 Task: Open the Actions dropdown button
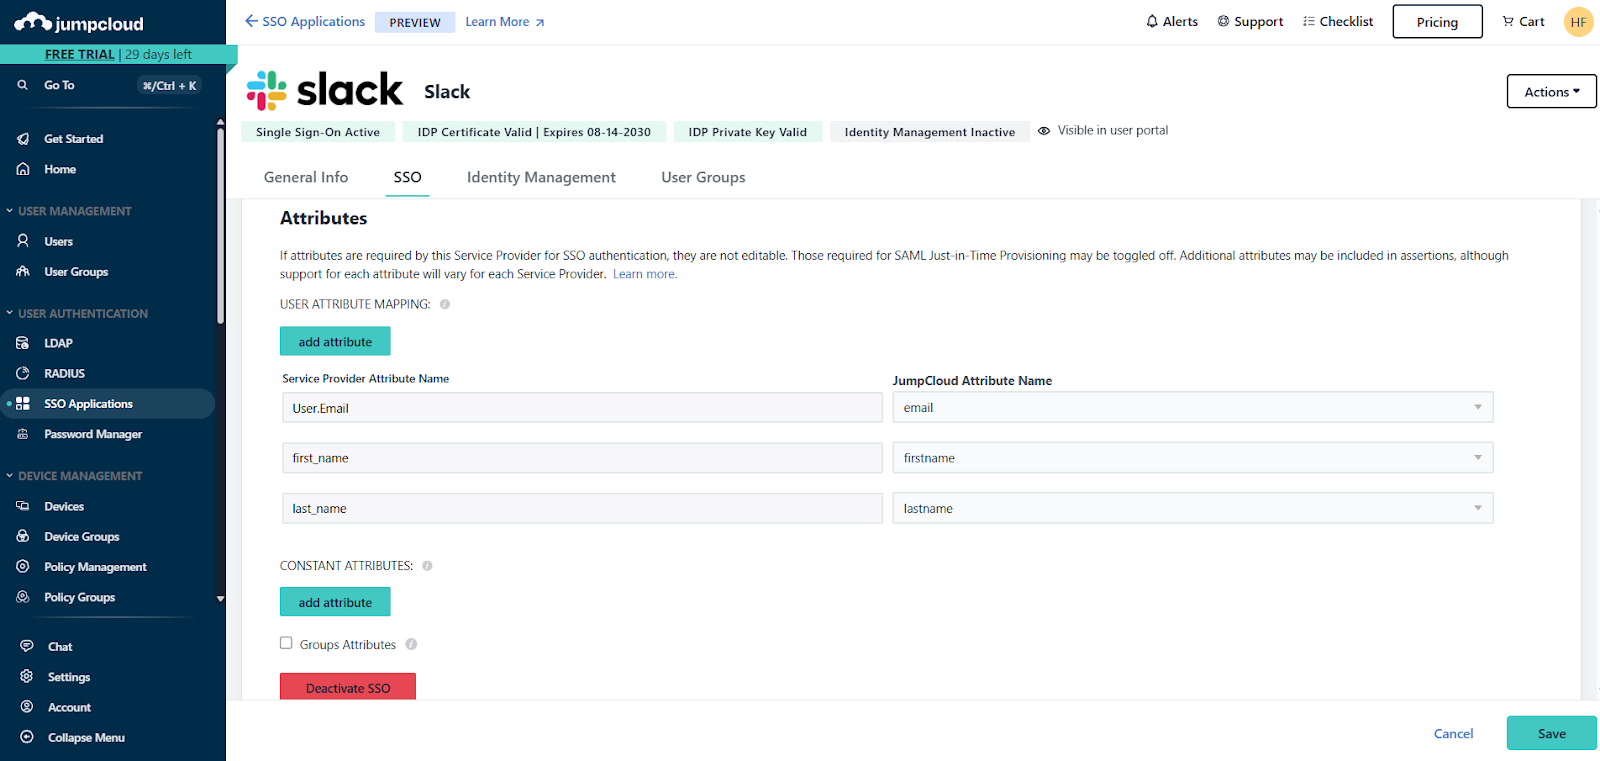(1552, 91)
